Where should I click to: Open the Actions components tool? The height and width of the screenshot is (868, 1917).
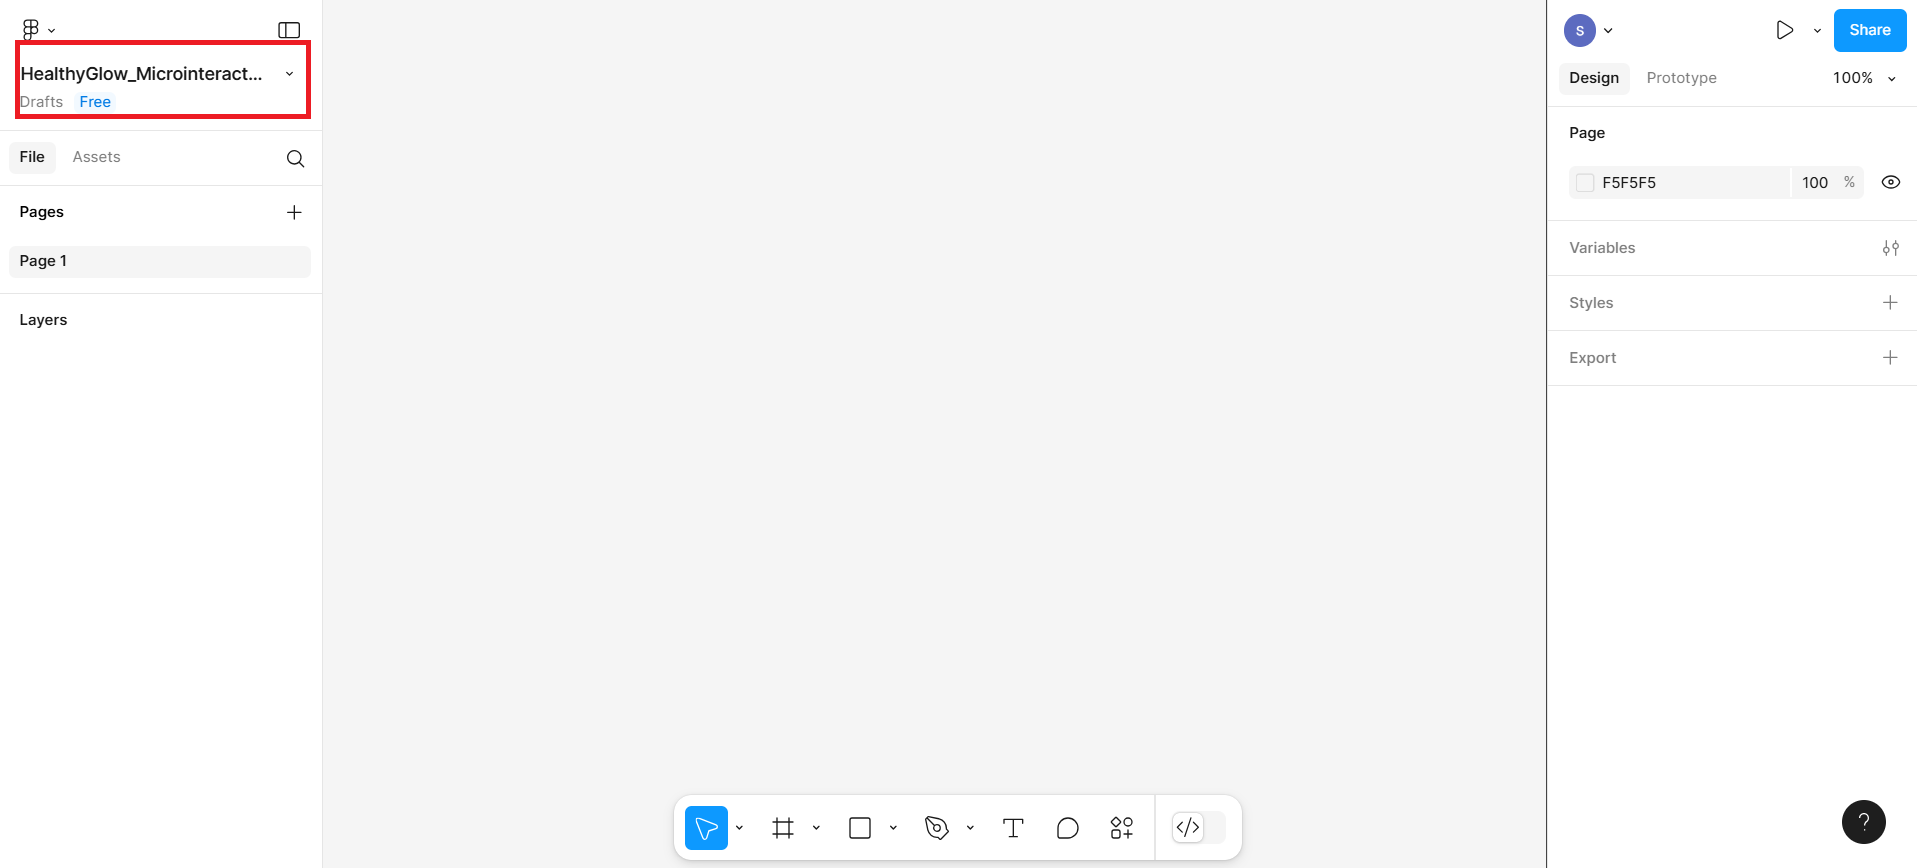[x=1122, y=828]
